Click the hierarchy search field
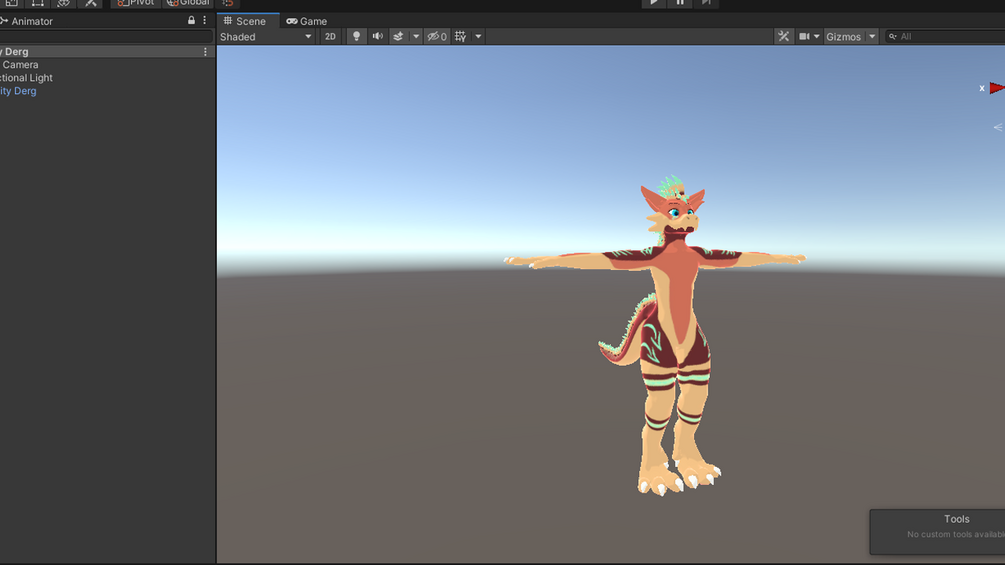This screenshot has width=1005, height=565. point(106,37)
